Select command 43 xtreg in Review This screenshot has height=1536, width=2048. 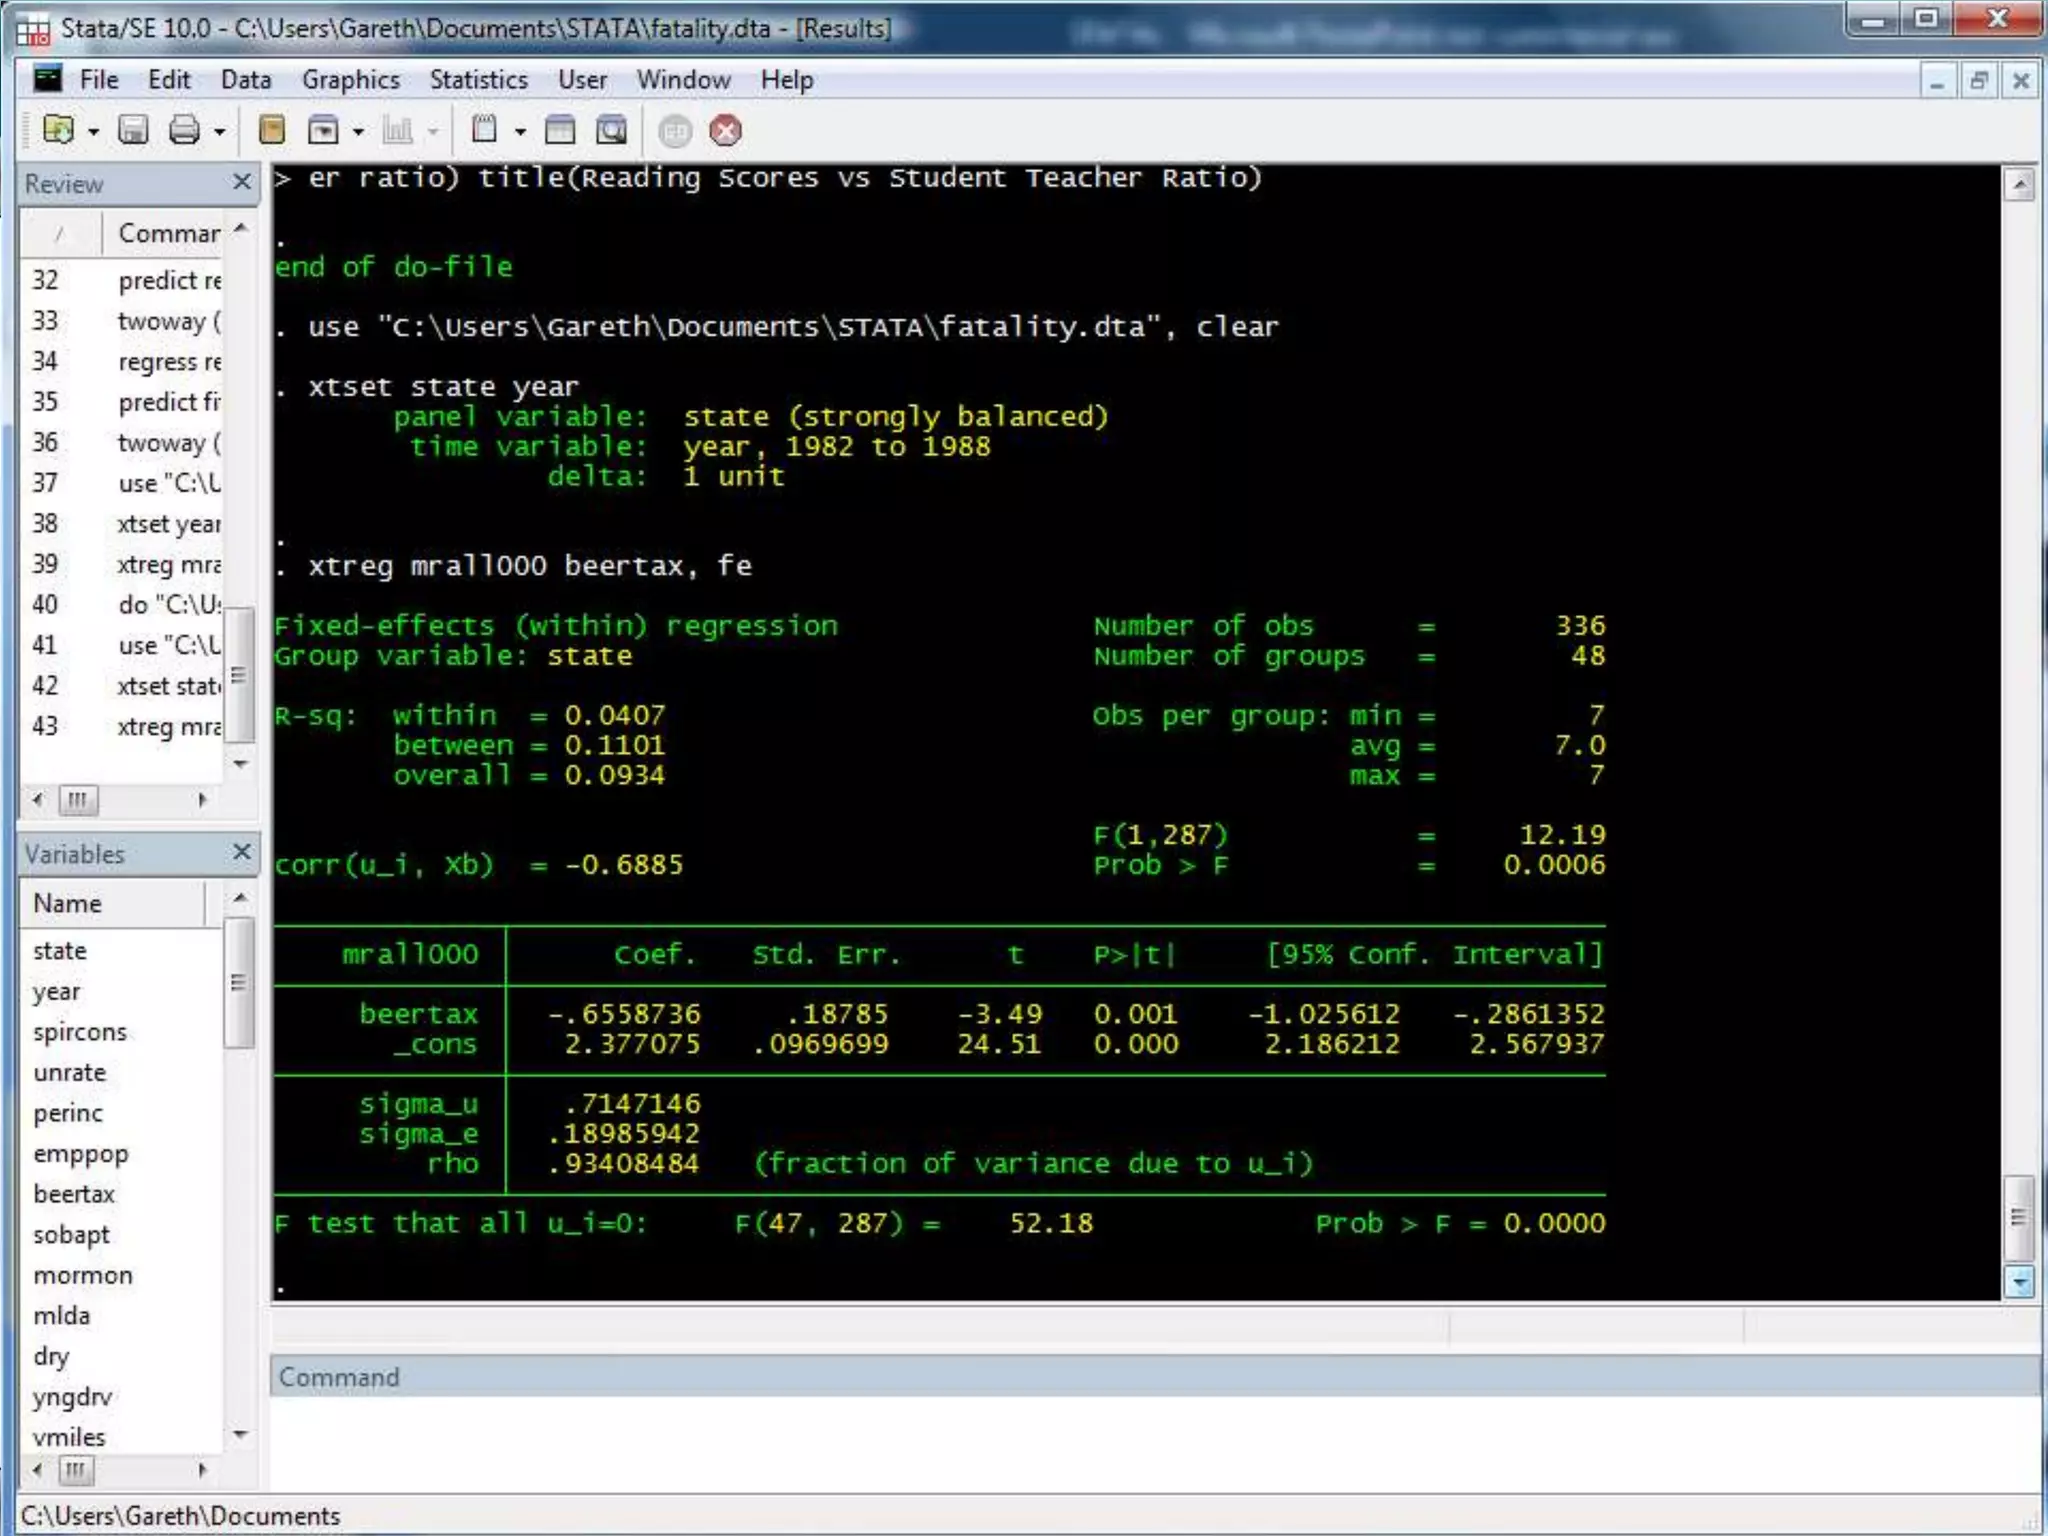click(x=168, y=727)
